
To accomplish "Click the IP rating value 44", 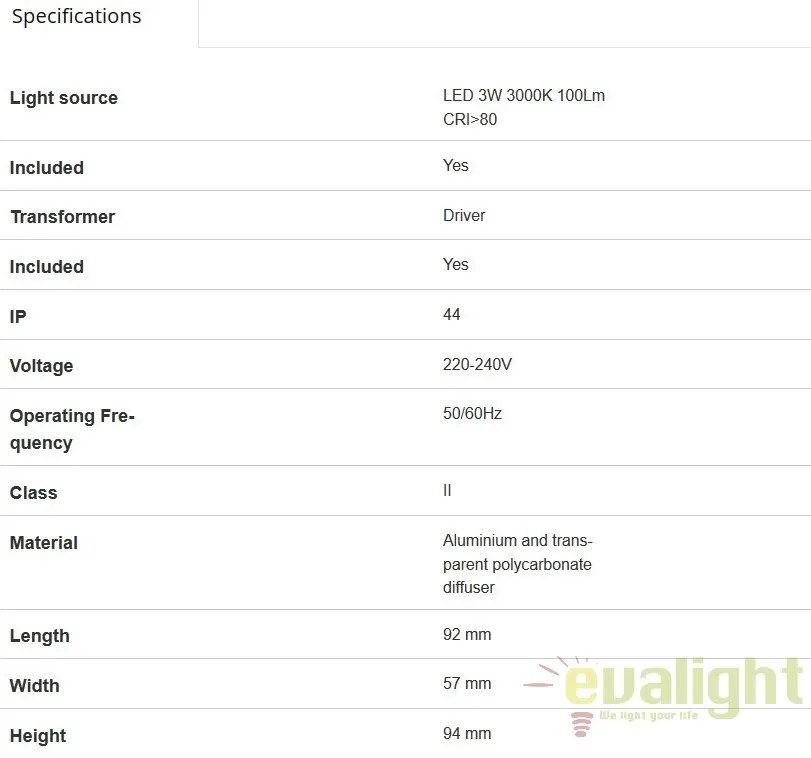I will click(x=452, y=314).
